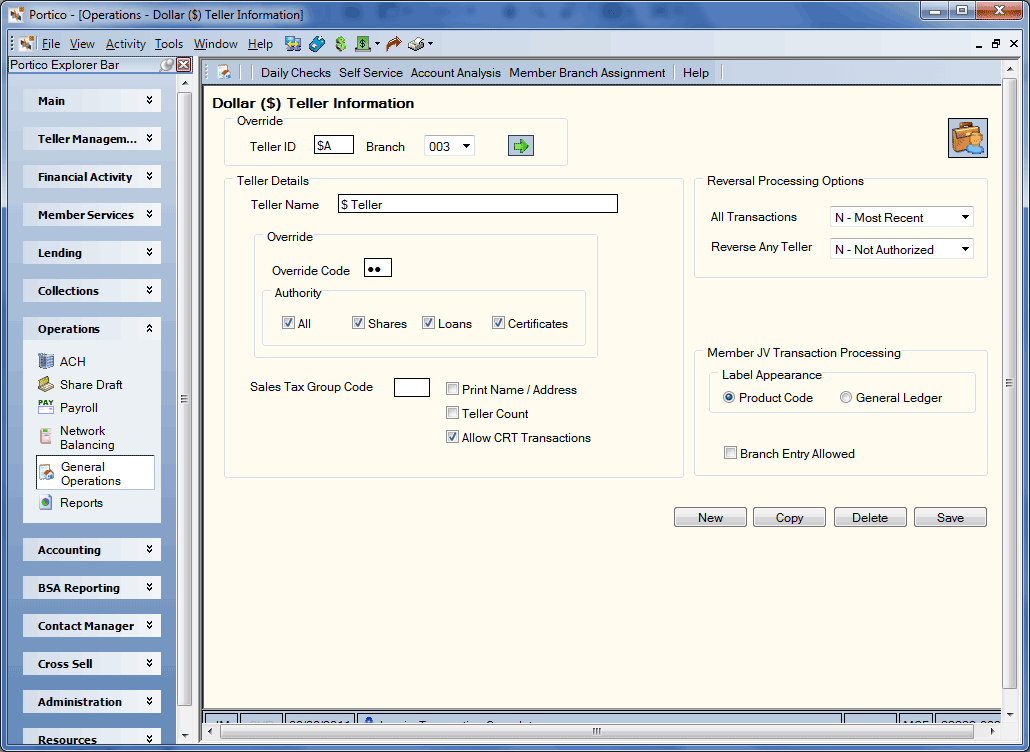The height and width of the screenshot is (752, 1030).
Task: Enable Print Name / Address checkbox
Action: pos(452,389)
